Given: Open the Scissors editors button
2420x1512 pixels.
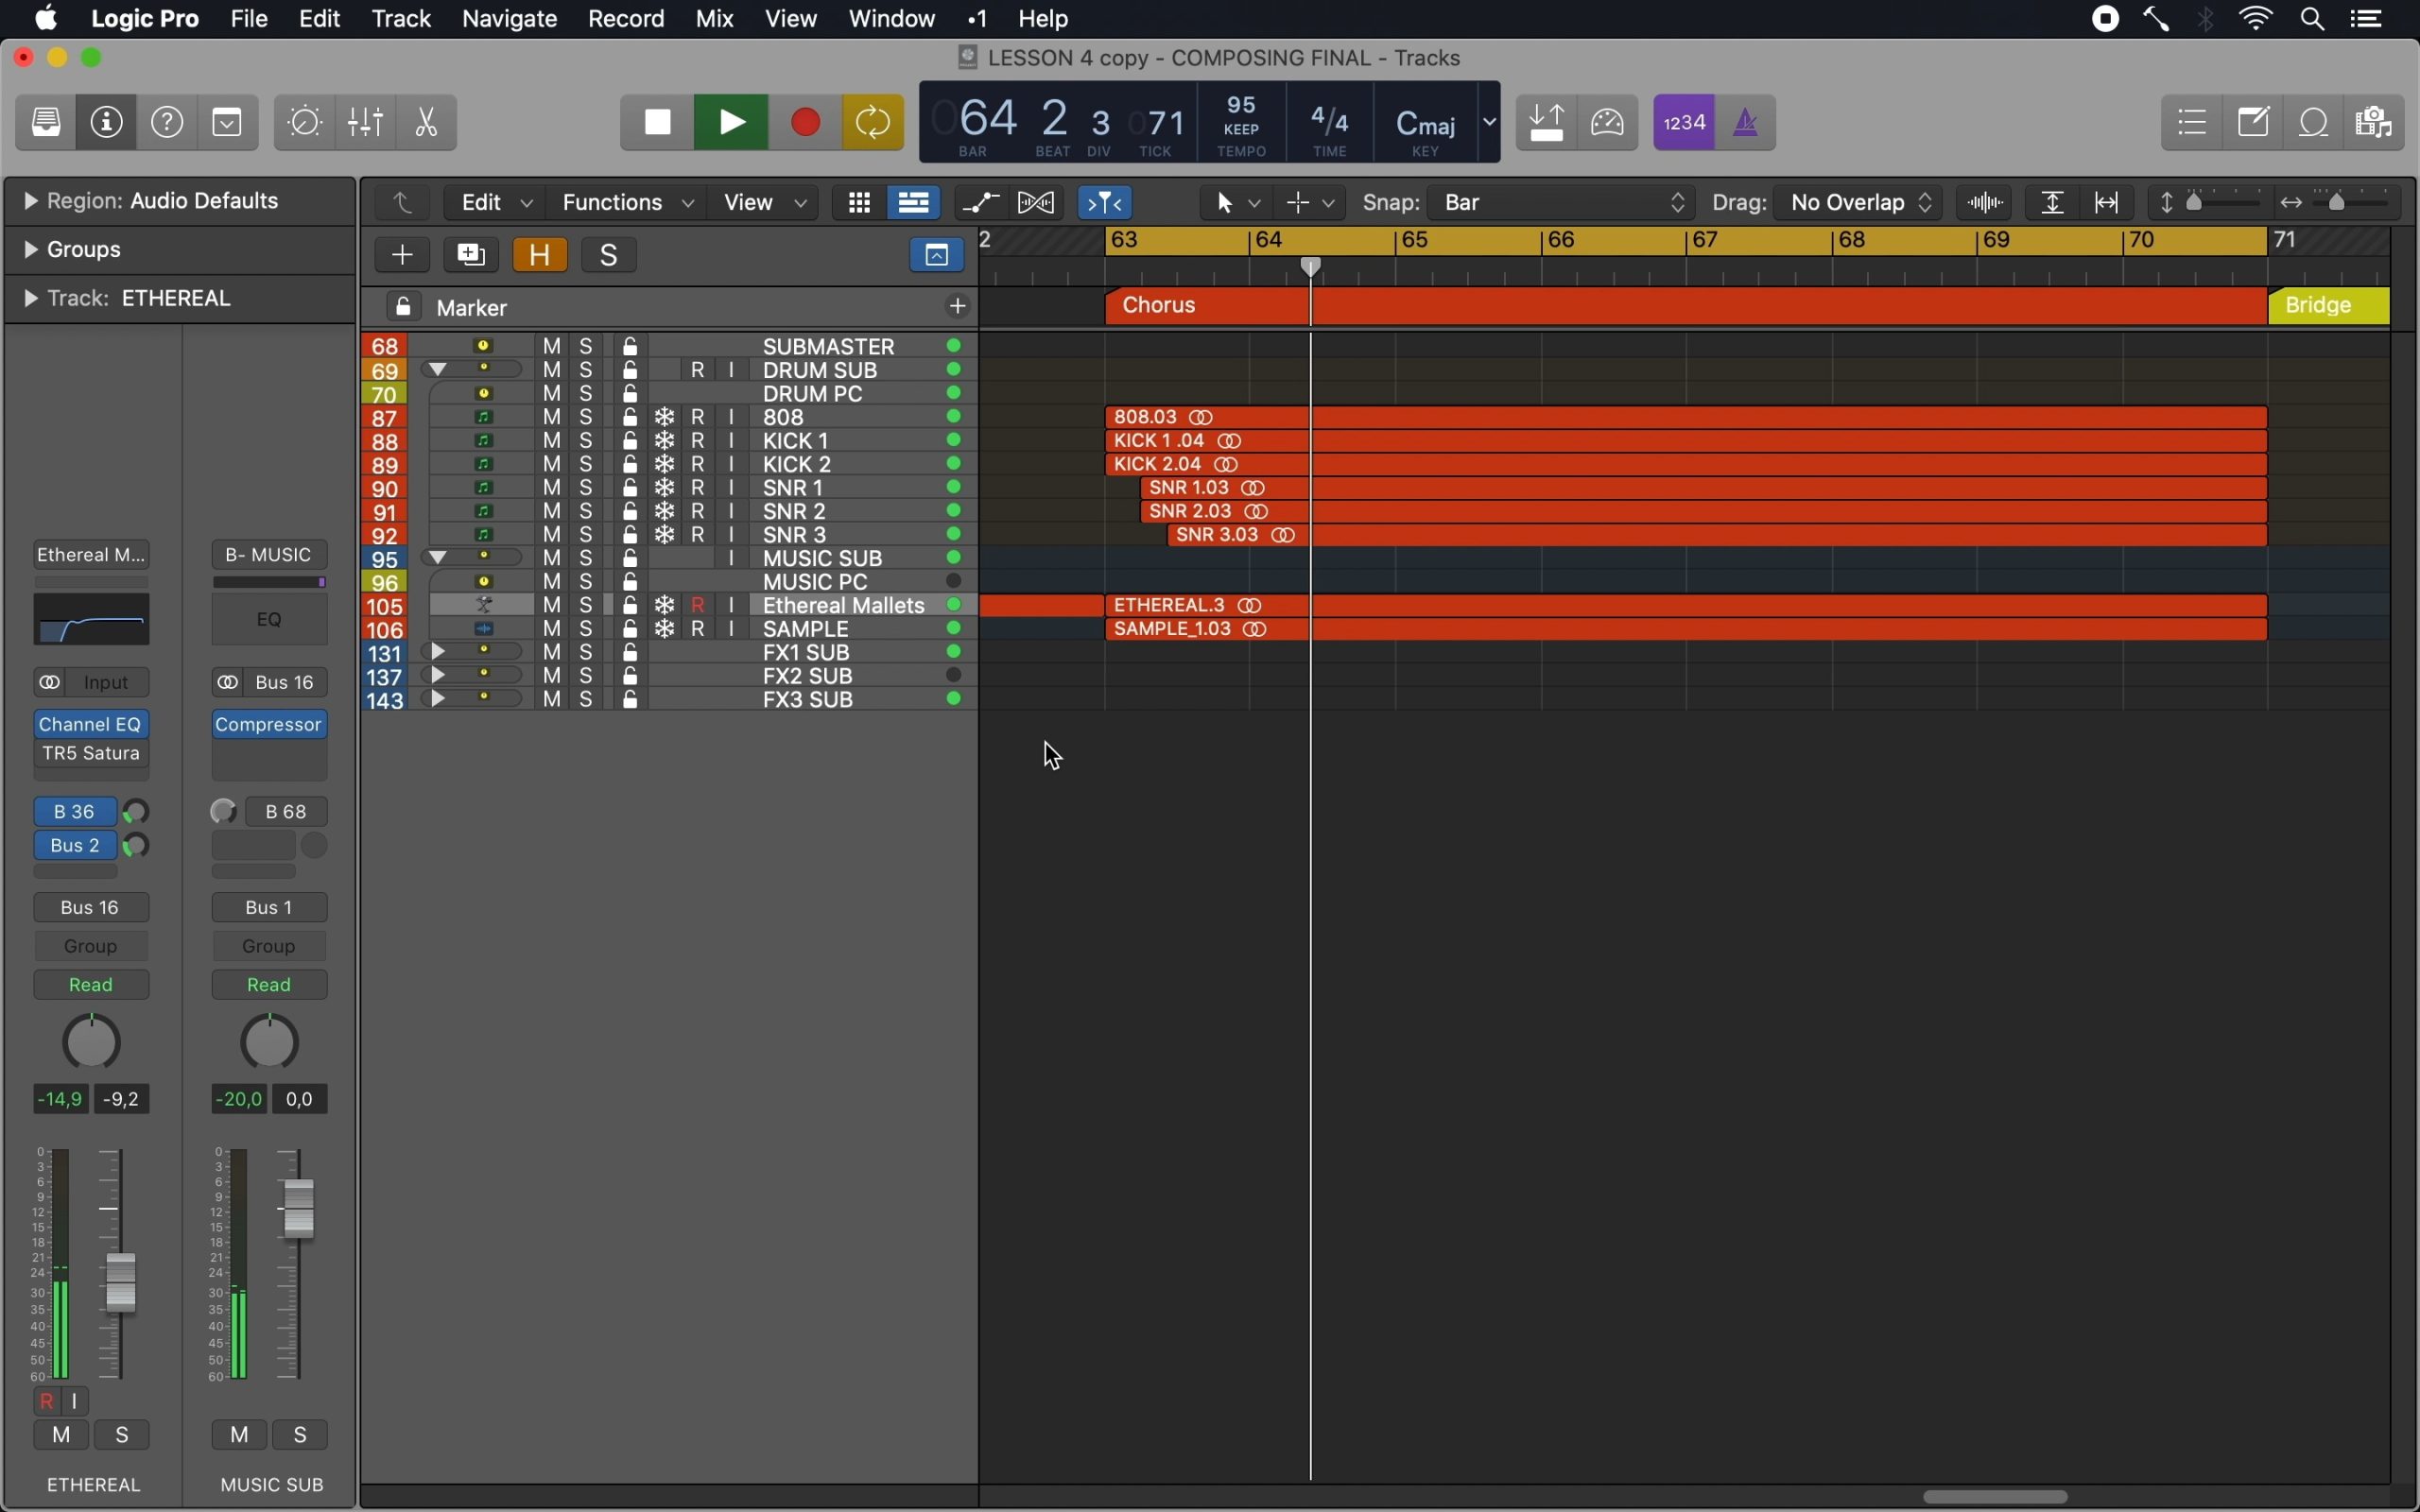Looking at the screenshot, I should (427, 123).
